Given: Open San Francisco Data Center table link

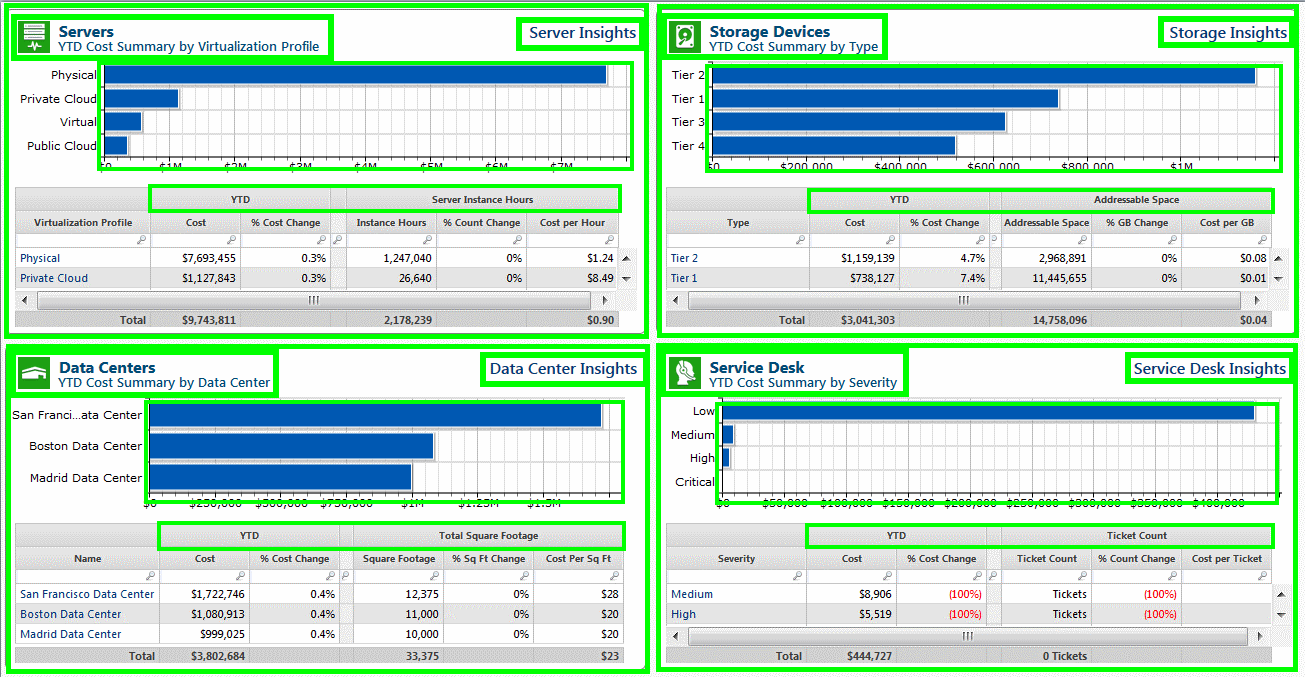Looking at the screenshot, I should (87, 595).
